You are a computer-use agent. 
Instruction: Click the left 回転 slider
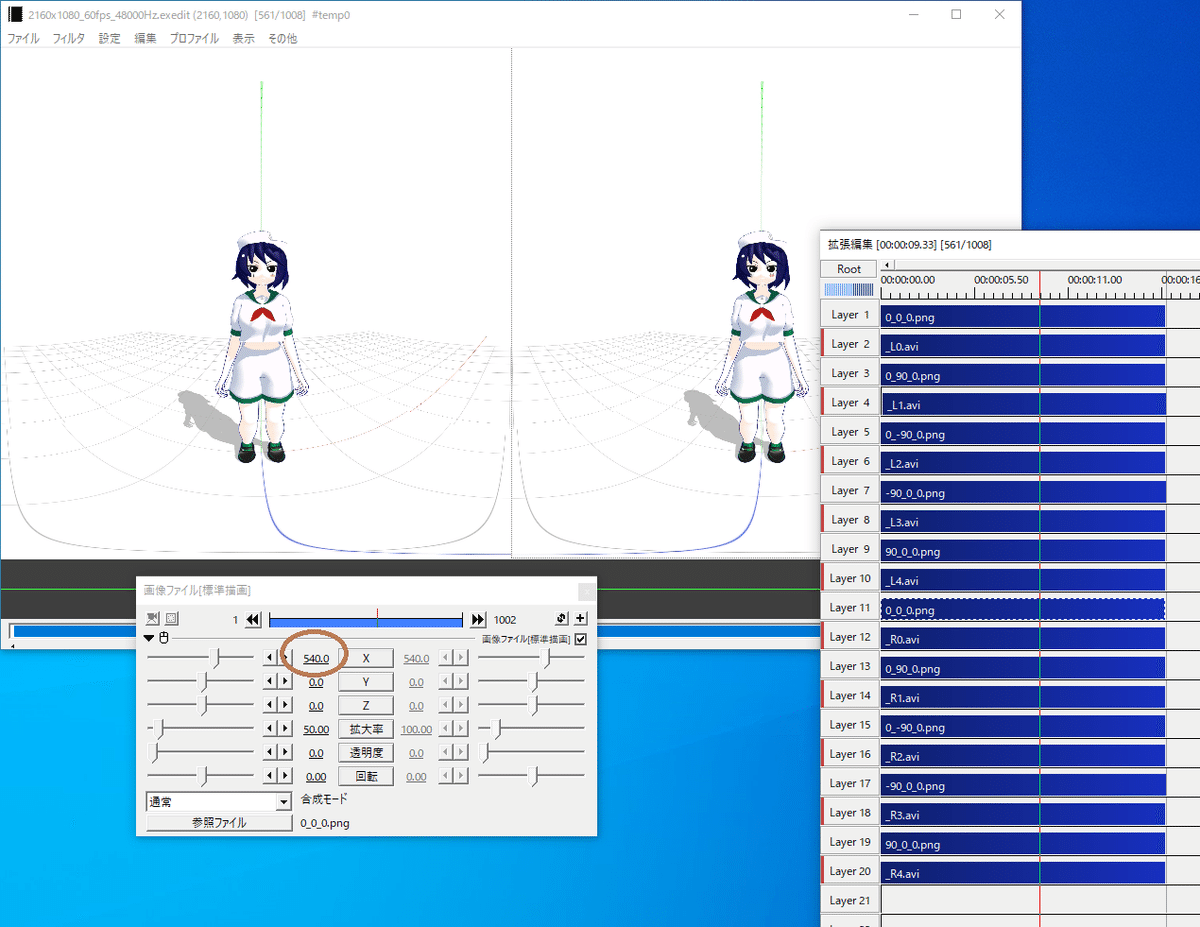(x=201, y=776)
